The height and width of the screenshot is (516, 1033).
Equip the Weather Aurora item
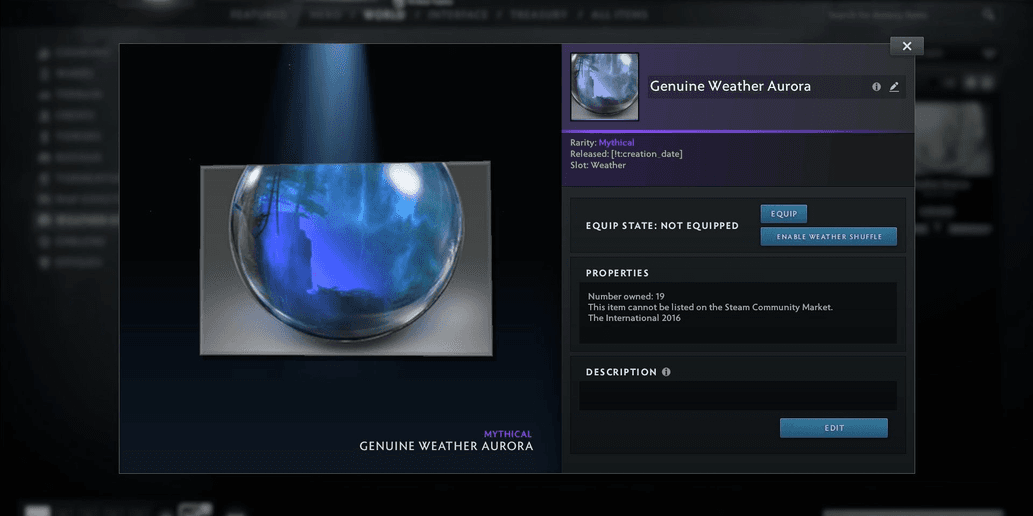coord(784,214)
